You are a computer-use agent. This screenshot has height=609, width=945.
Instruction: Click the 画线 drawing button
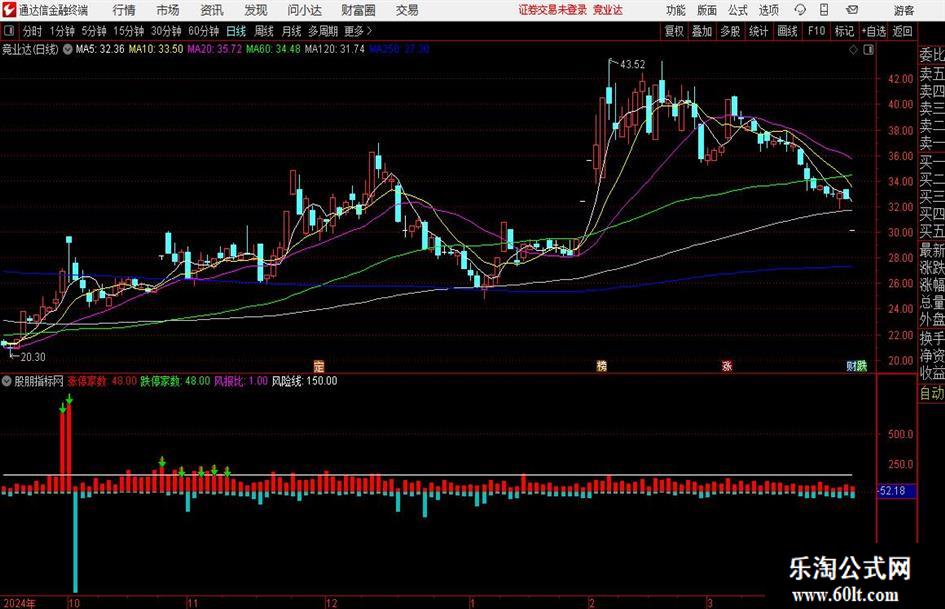pyautogui.click(x=787, y=31)
